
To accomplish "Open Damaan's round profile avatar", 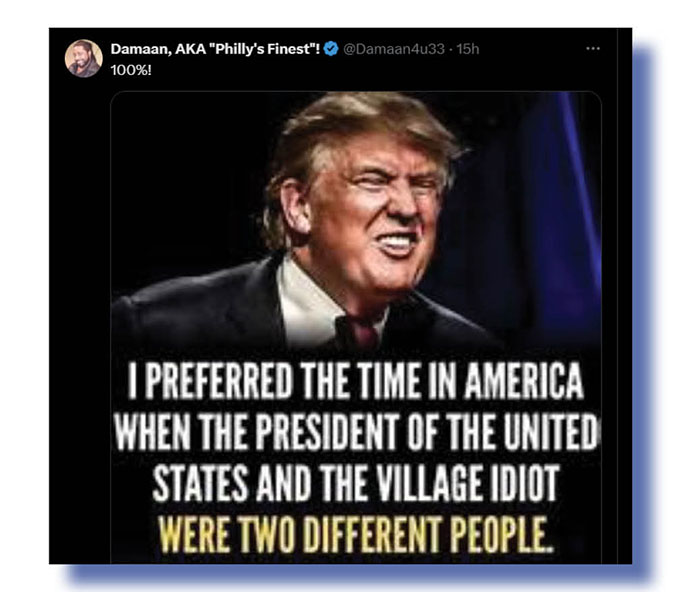I will click(x=84, y=59).
